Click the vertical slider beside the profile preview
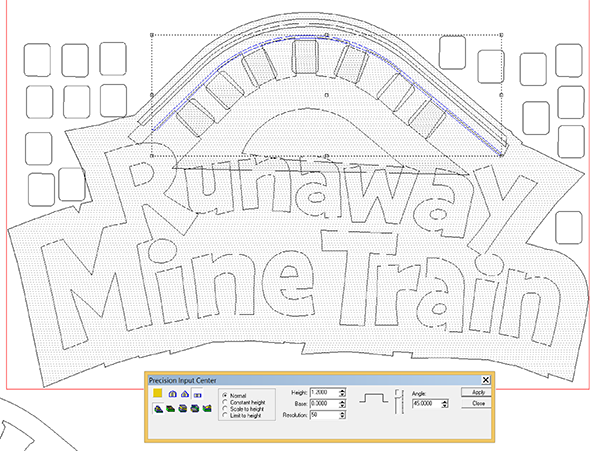This screenshot has height=451, width=600. [399, 402]
